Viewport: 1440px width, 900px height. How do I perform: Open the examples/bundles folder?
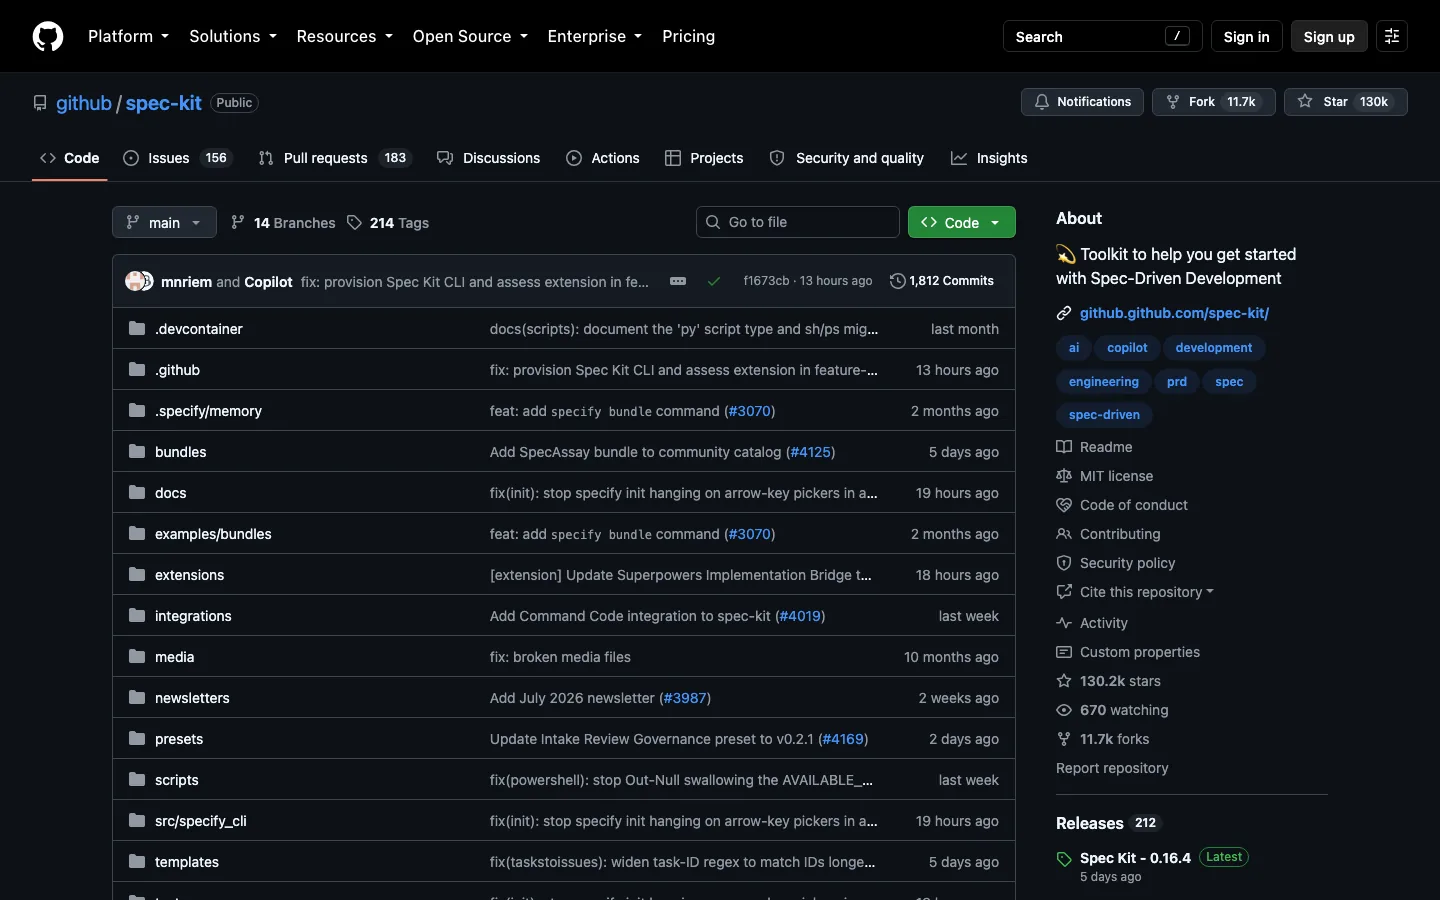click(213, 534)
